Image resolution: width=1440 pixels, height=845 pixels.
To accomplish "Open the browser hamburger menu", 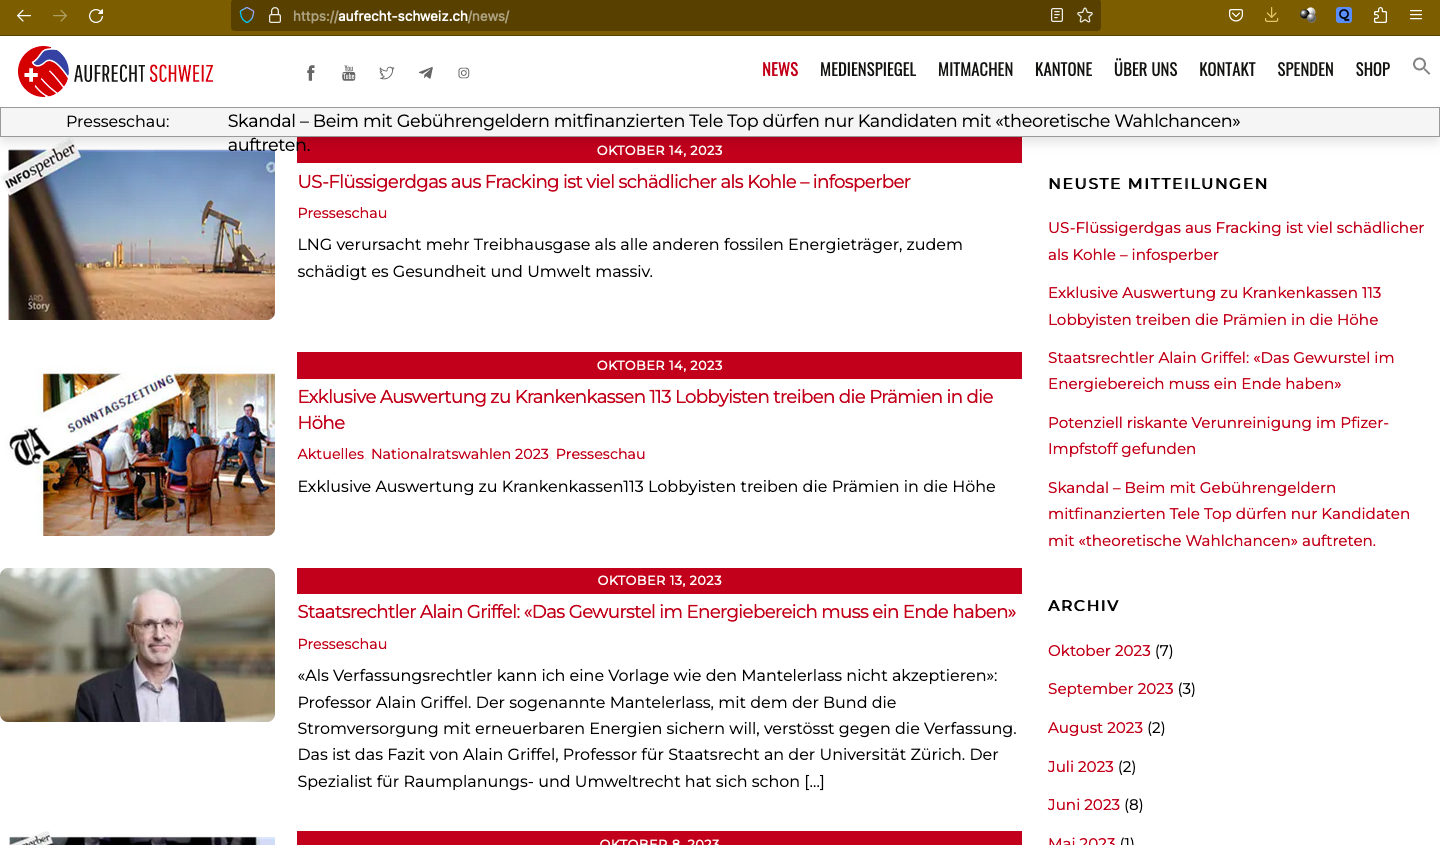I will [x=1416, y=15].
